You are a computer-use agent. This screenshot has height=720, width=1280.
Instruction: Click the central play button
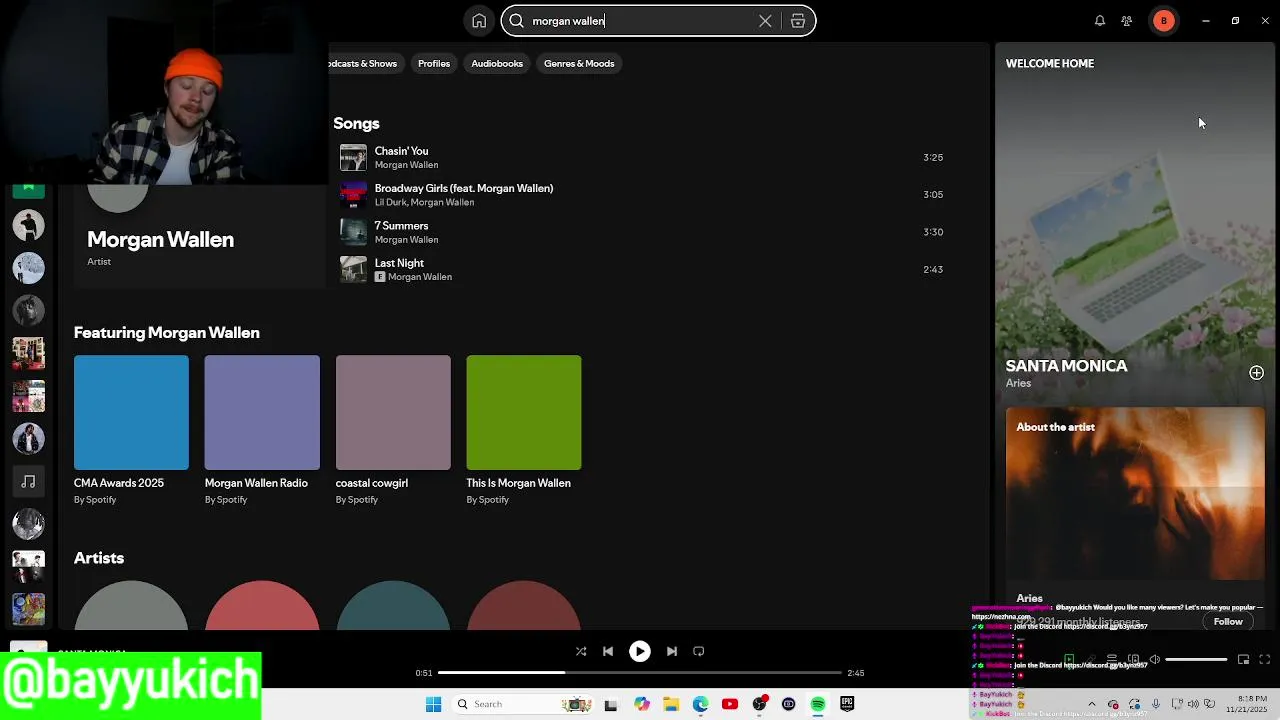(640, 651)
